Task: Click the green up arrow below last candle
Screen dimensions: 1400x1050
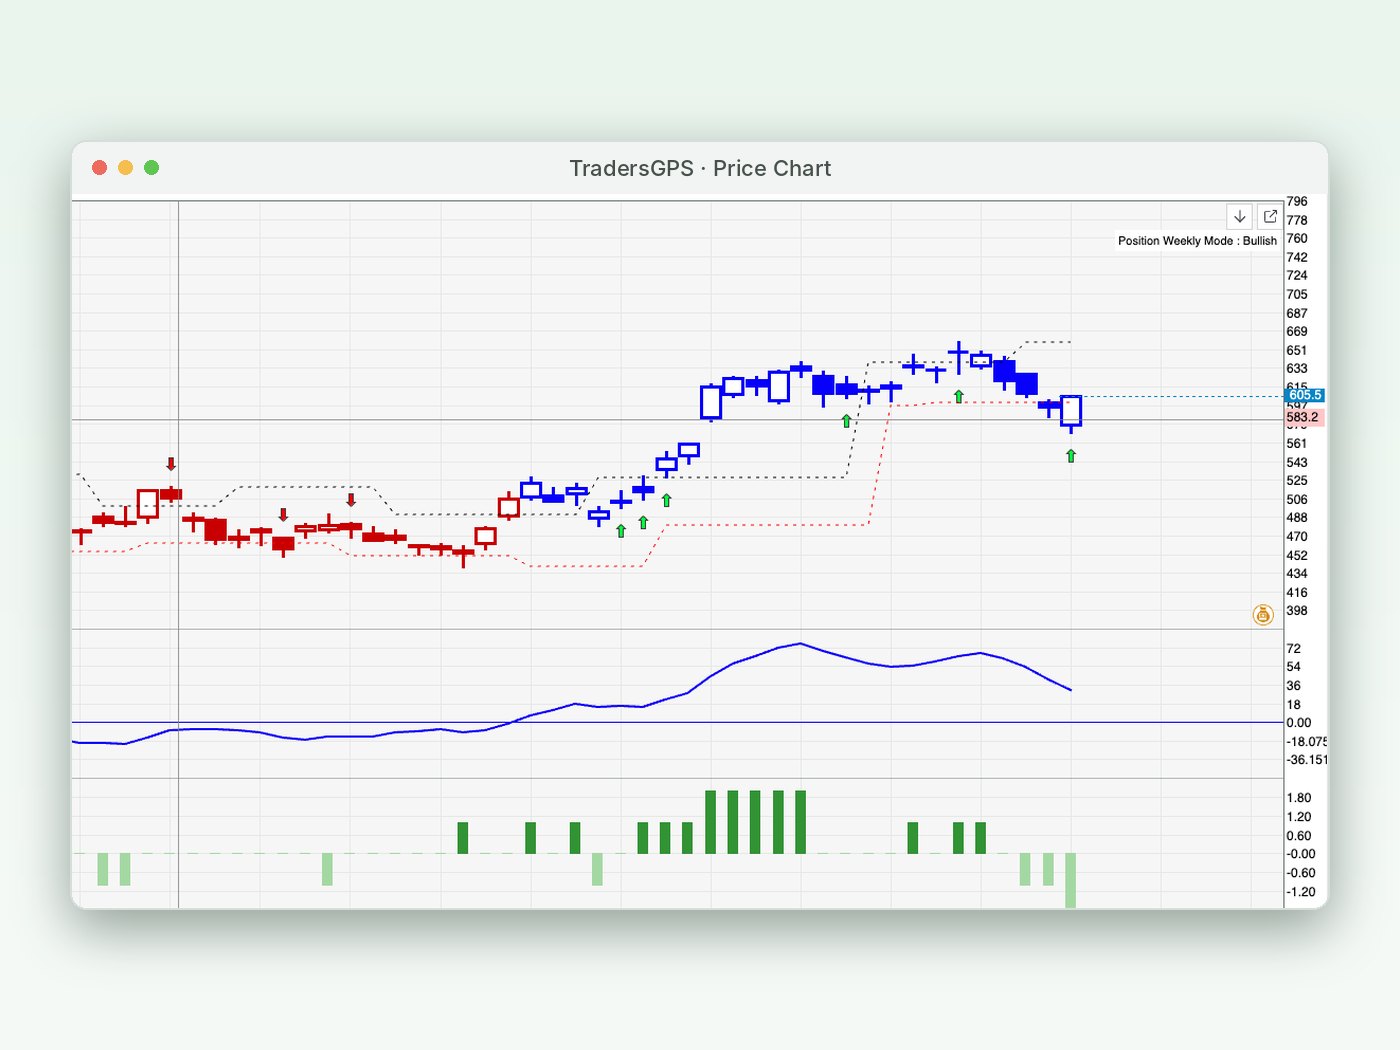Action: point(1071,456)
